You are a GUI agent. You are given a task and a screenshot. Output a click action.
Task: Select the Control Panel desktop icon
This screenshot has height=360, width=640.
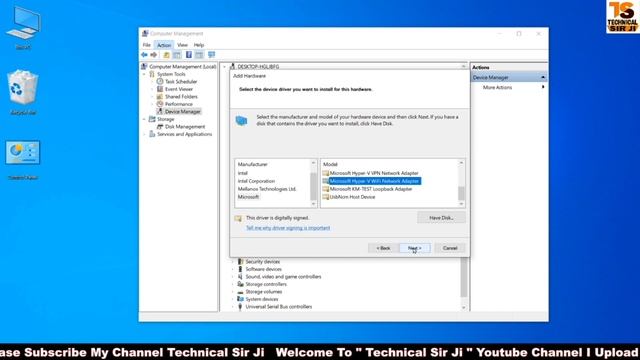tap(23, 160)
